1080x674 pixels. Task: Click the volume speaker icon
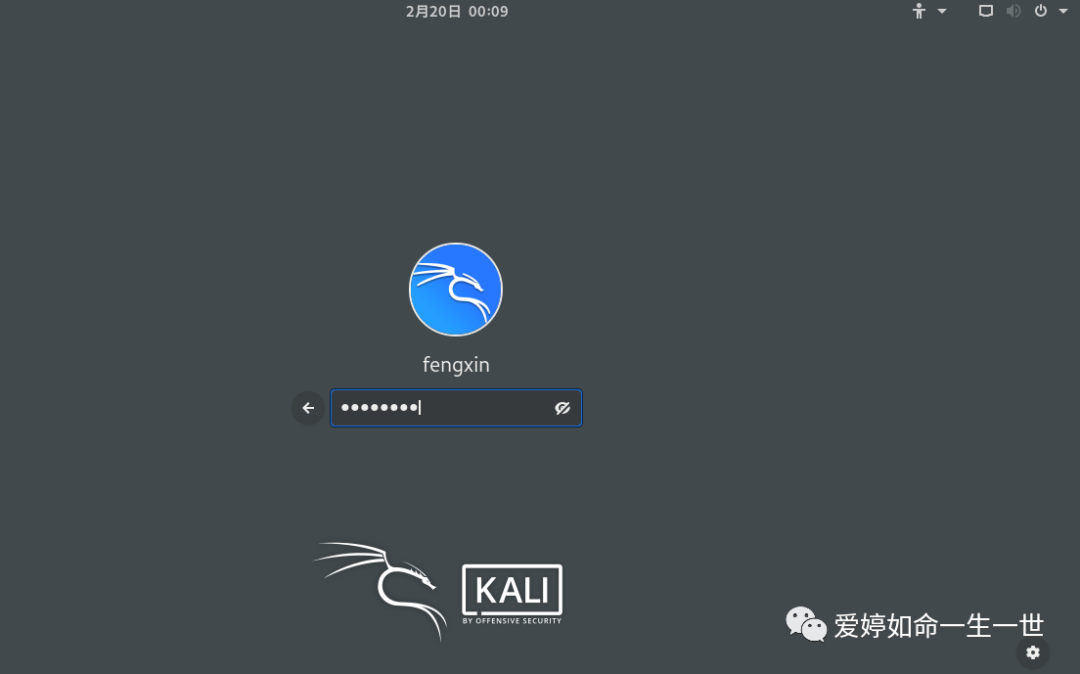[1013, 11]
